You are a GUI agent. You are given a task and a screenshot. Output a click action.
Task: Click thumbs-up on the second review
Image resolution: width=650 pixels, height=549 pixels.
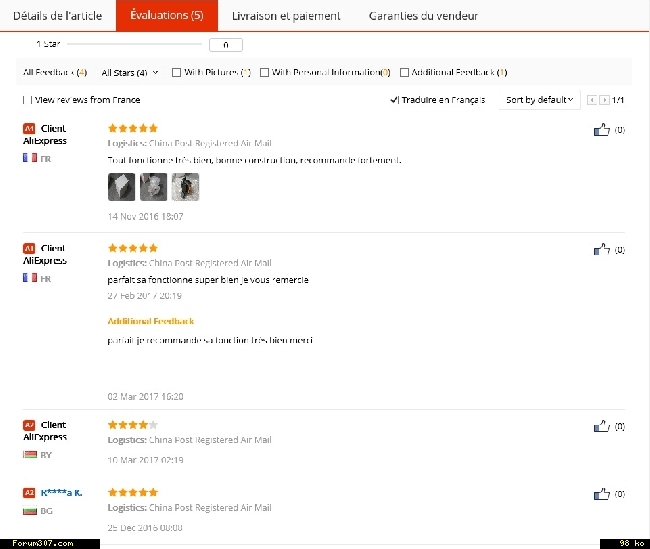click(x=601, y=249)
